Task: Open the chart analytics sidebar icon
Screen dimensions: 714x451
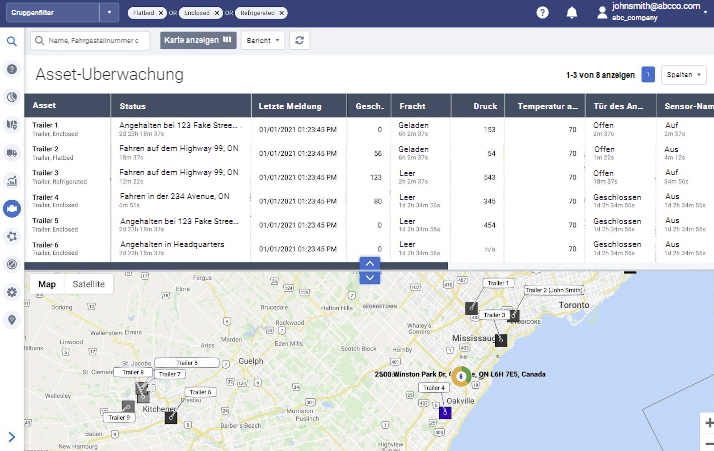Action: point(12,181)
